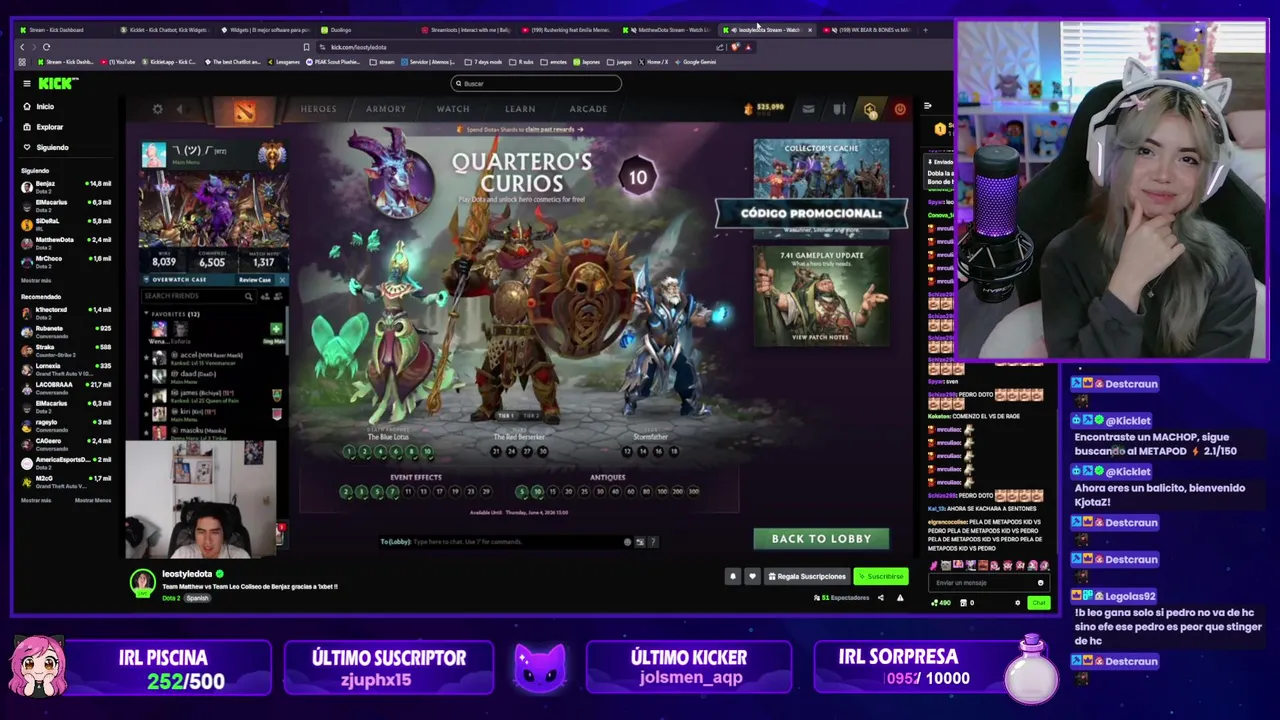
Task: Dismiss the Overwatch Case banner
Action: (282, 280)
